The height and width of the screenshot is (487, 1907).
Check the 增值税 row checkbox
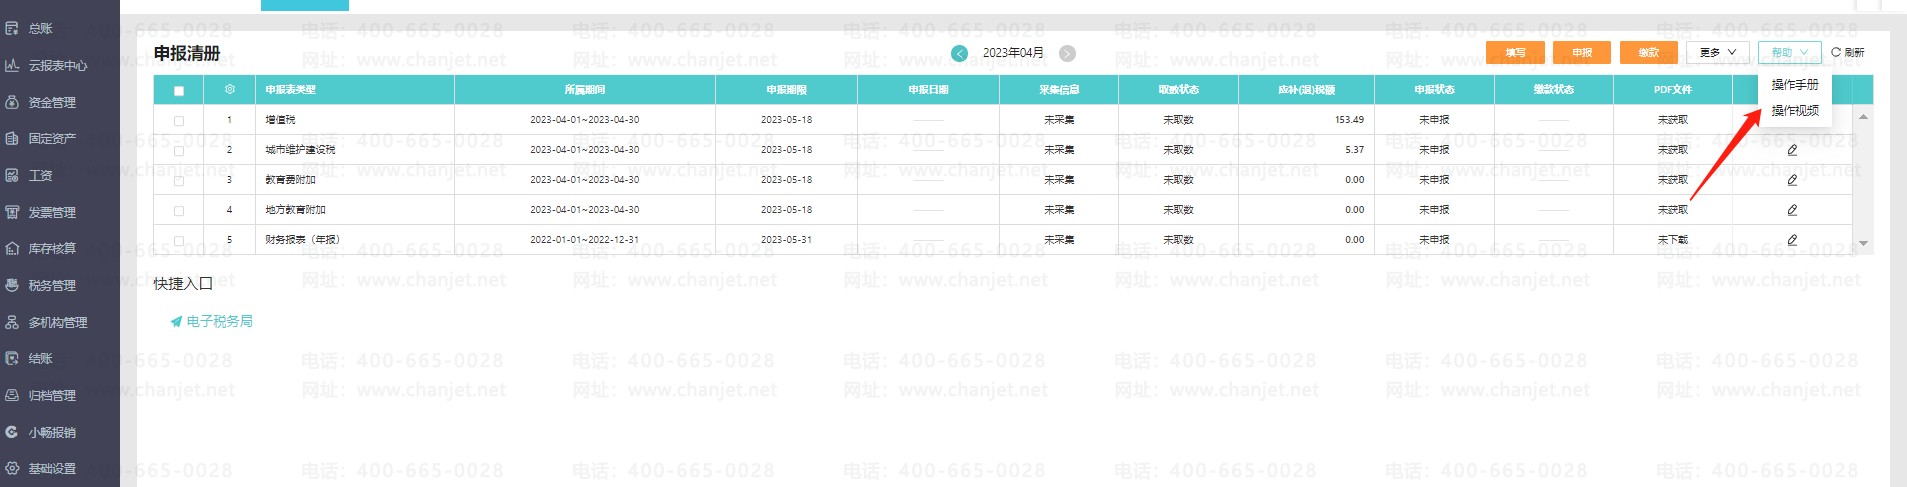pyautogui.click(x=179, y=121)
